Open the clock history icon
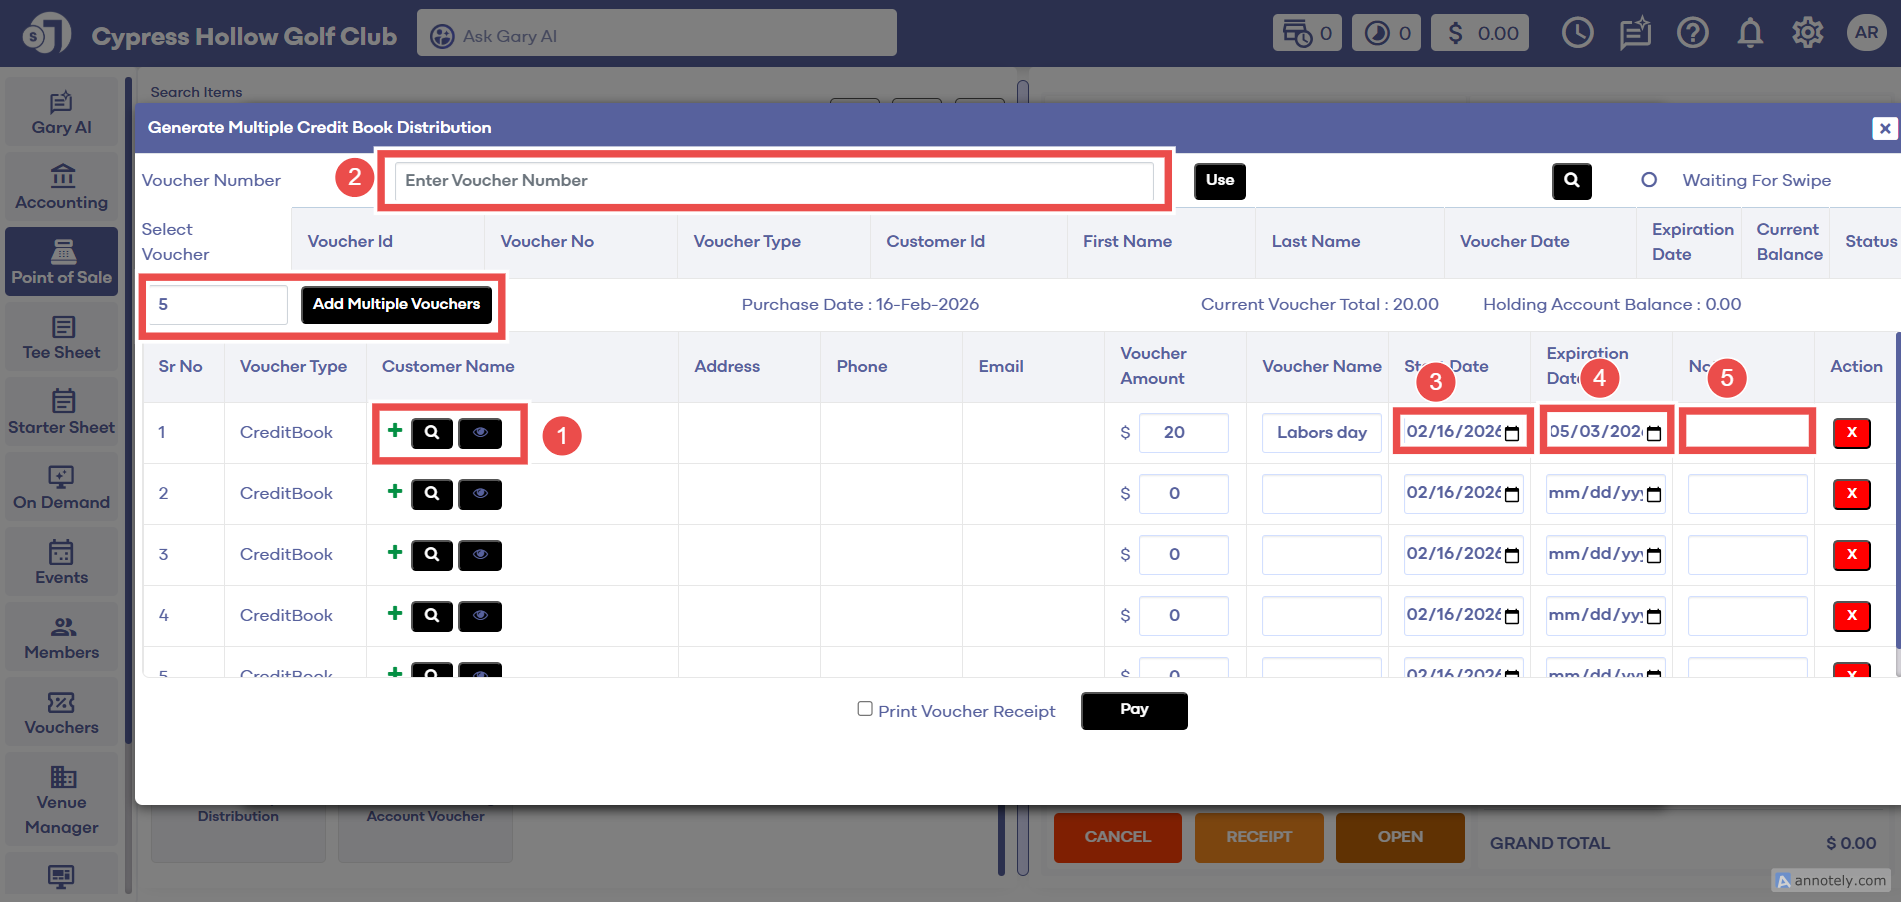The width and height of the screenshot is (1901, 902). click(x=1577, y=34)
